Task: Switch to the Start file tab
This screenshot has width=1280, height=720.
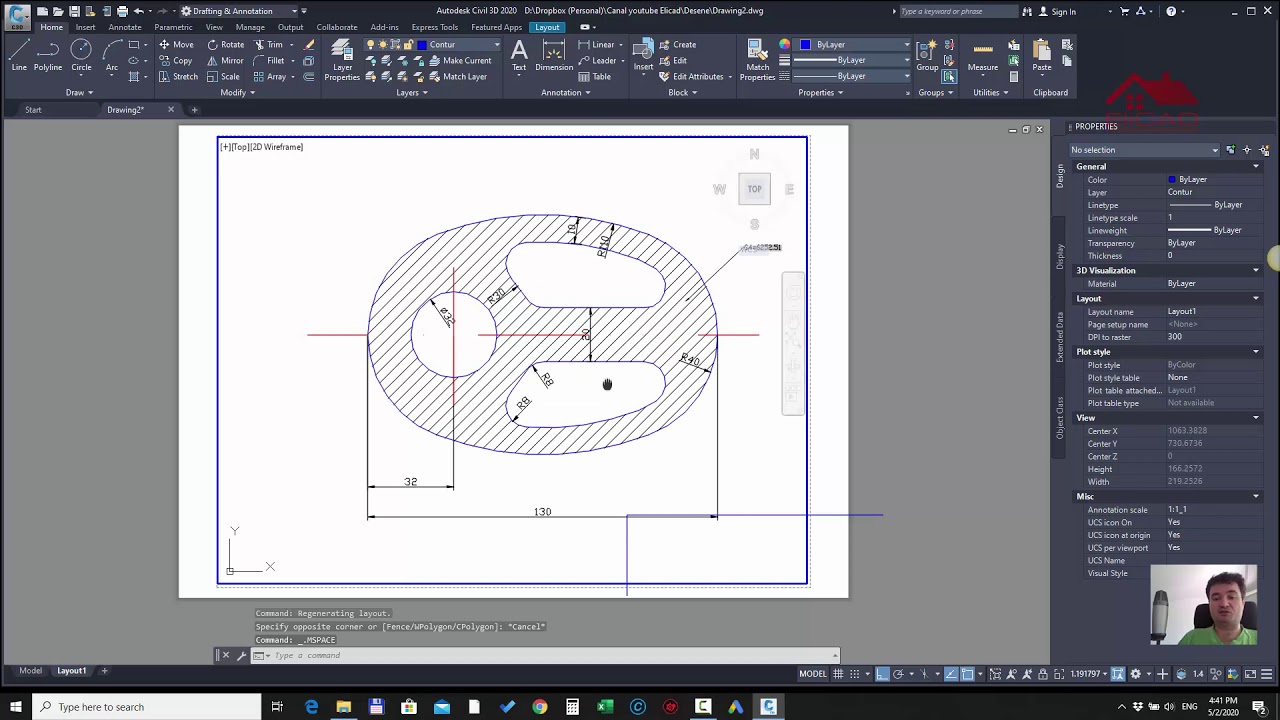Action: tap(33, 109)
